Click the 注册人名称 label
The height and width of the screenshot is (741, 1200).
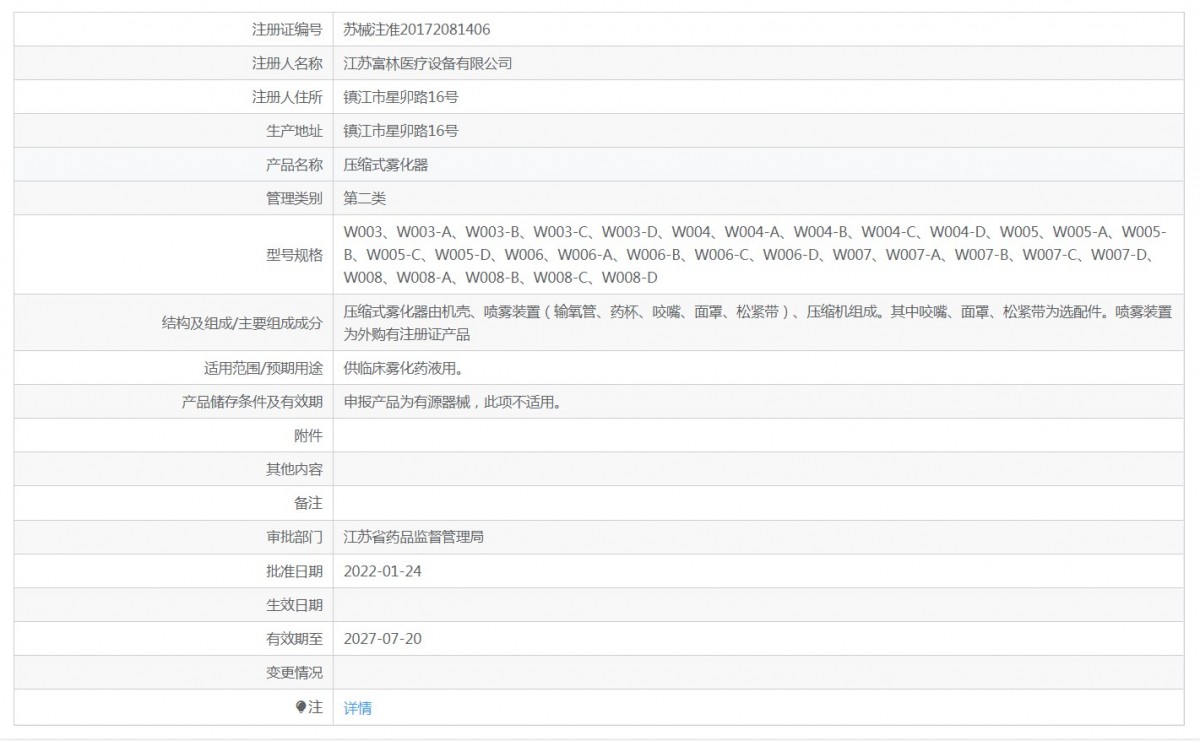click(287, 64)
